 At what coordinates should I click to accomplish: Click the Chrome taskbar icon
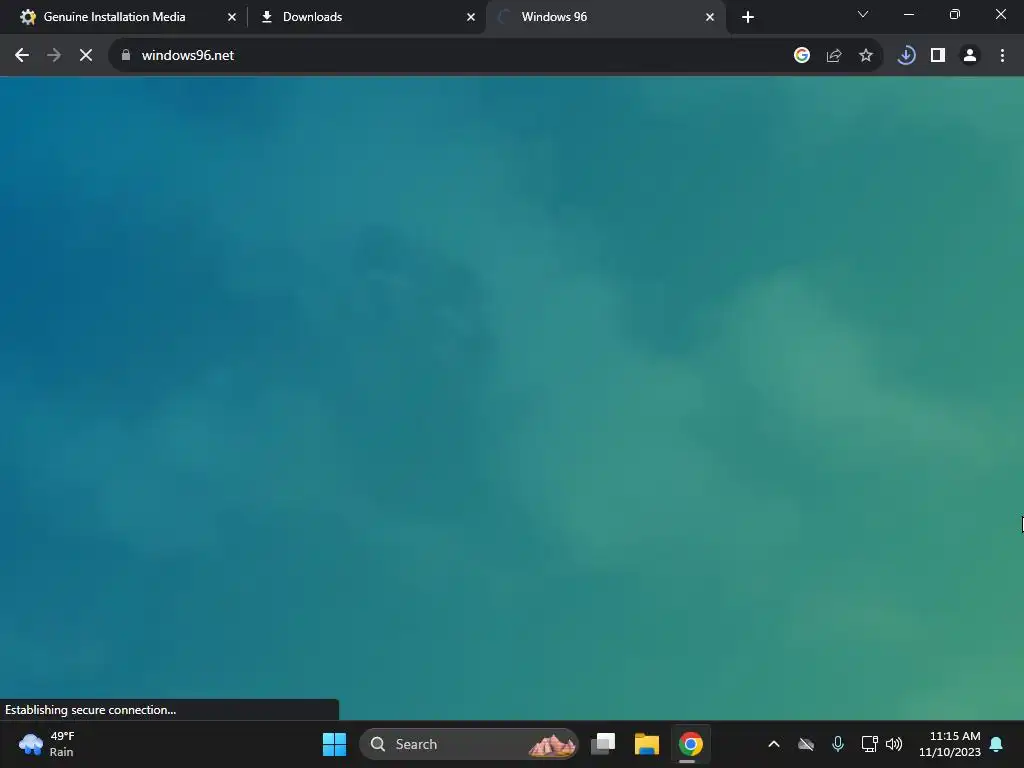[x=690, y=744]
